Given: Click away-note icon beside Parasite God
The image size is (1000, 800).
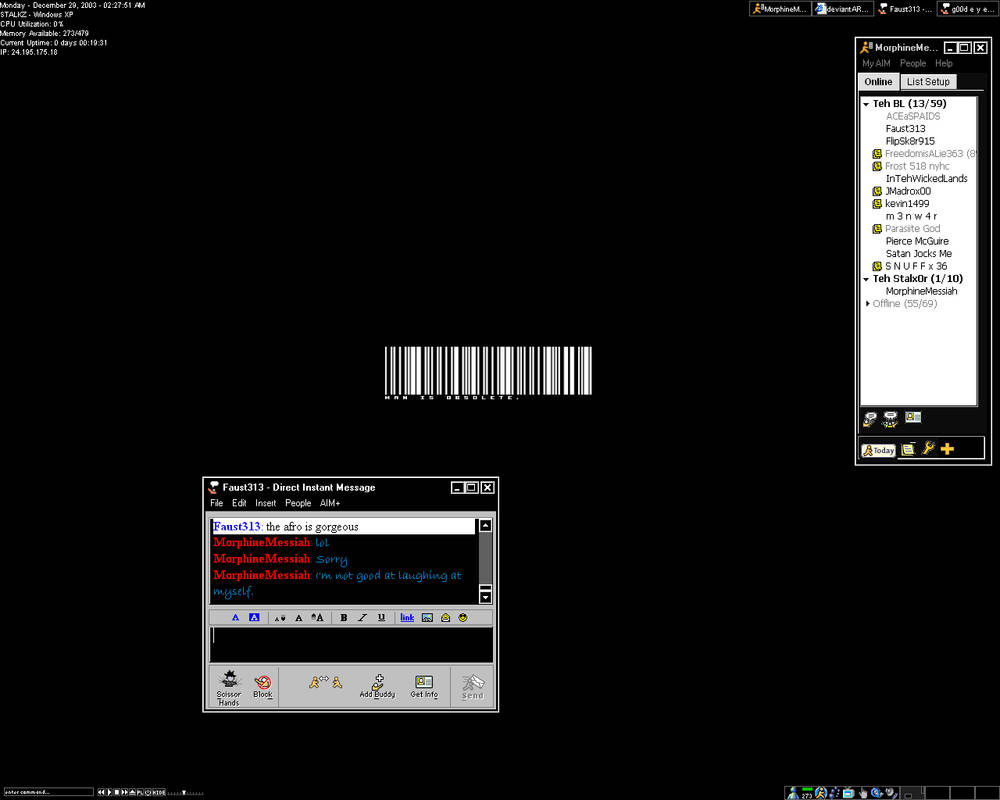Looking at the screenshot, I should pos(878,228).
